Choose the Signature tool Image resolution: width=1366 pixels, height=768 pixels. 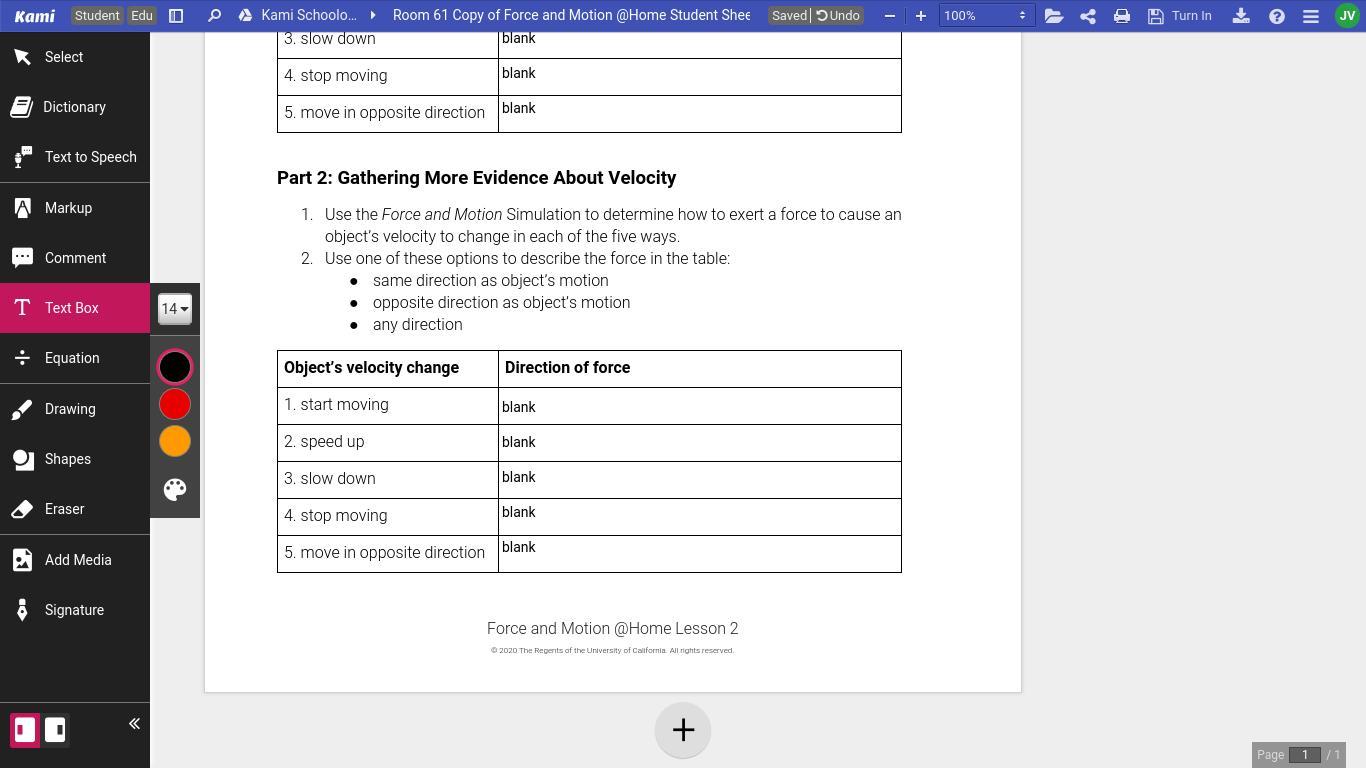pos(75,610)
